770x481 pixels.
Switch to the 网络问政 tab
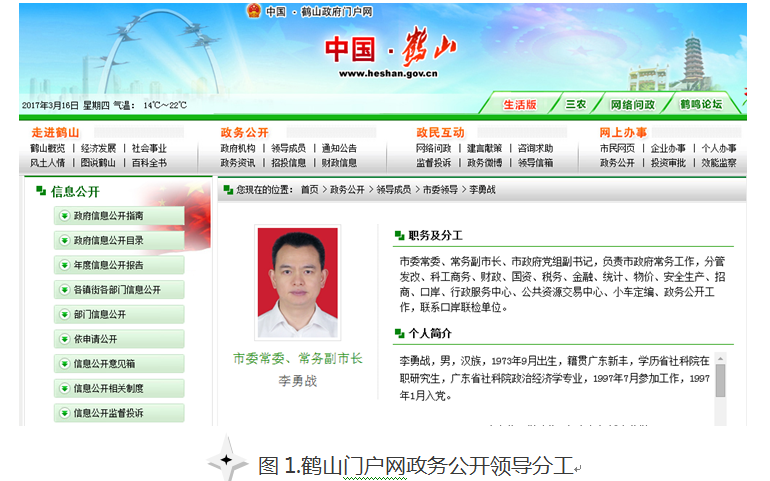[x=633, y=104]
